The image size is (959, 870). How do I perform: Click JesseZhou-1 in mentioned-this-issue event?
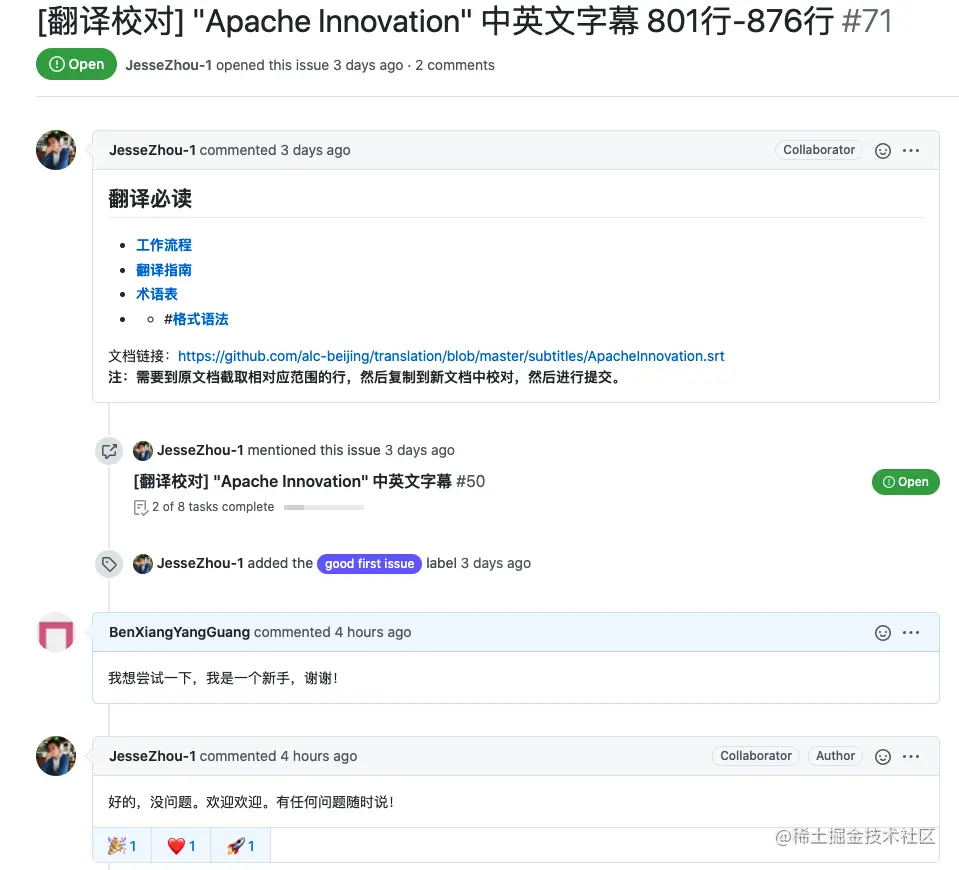coord(200,450)
